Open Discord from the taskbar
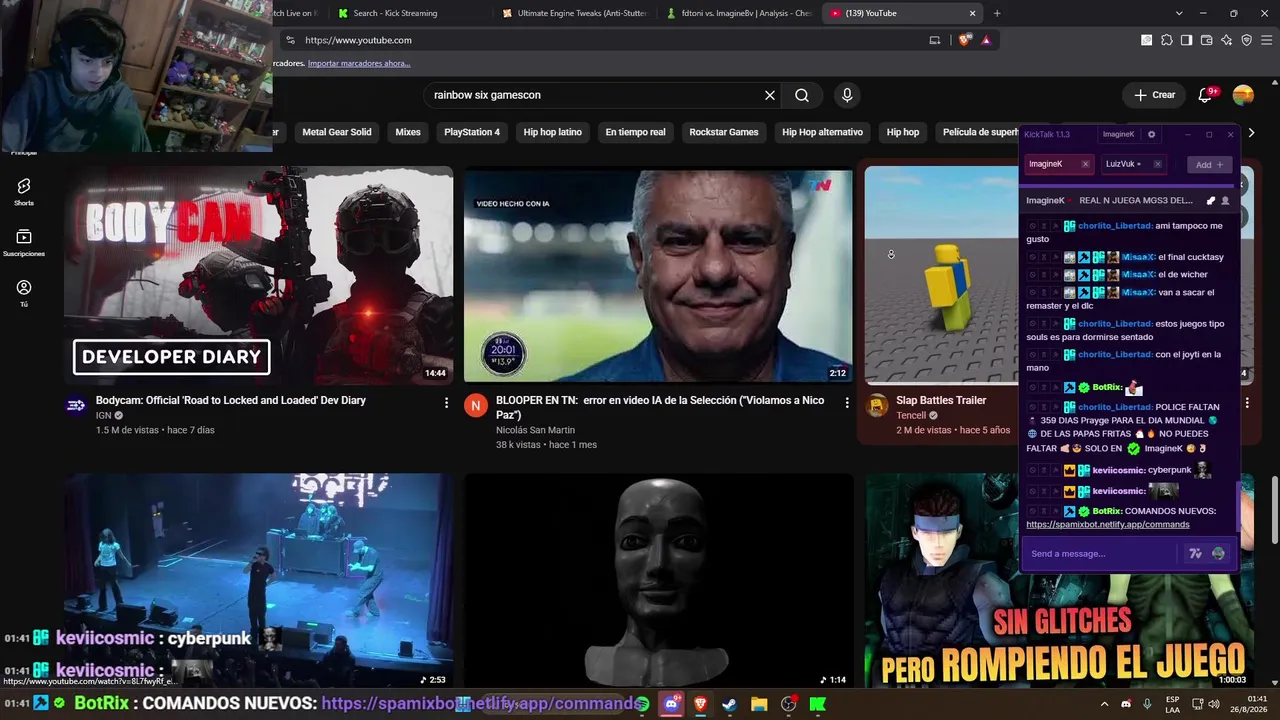Screen dimensions: 1280x720 coord(671,704)
